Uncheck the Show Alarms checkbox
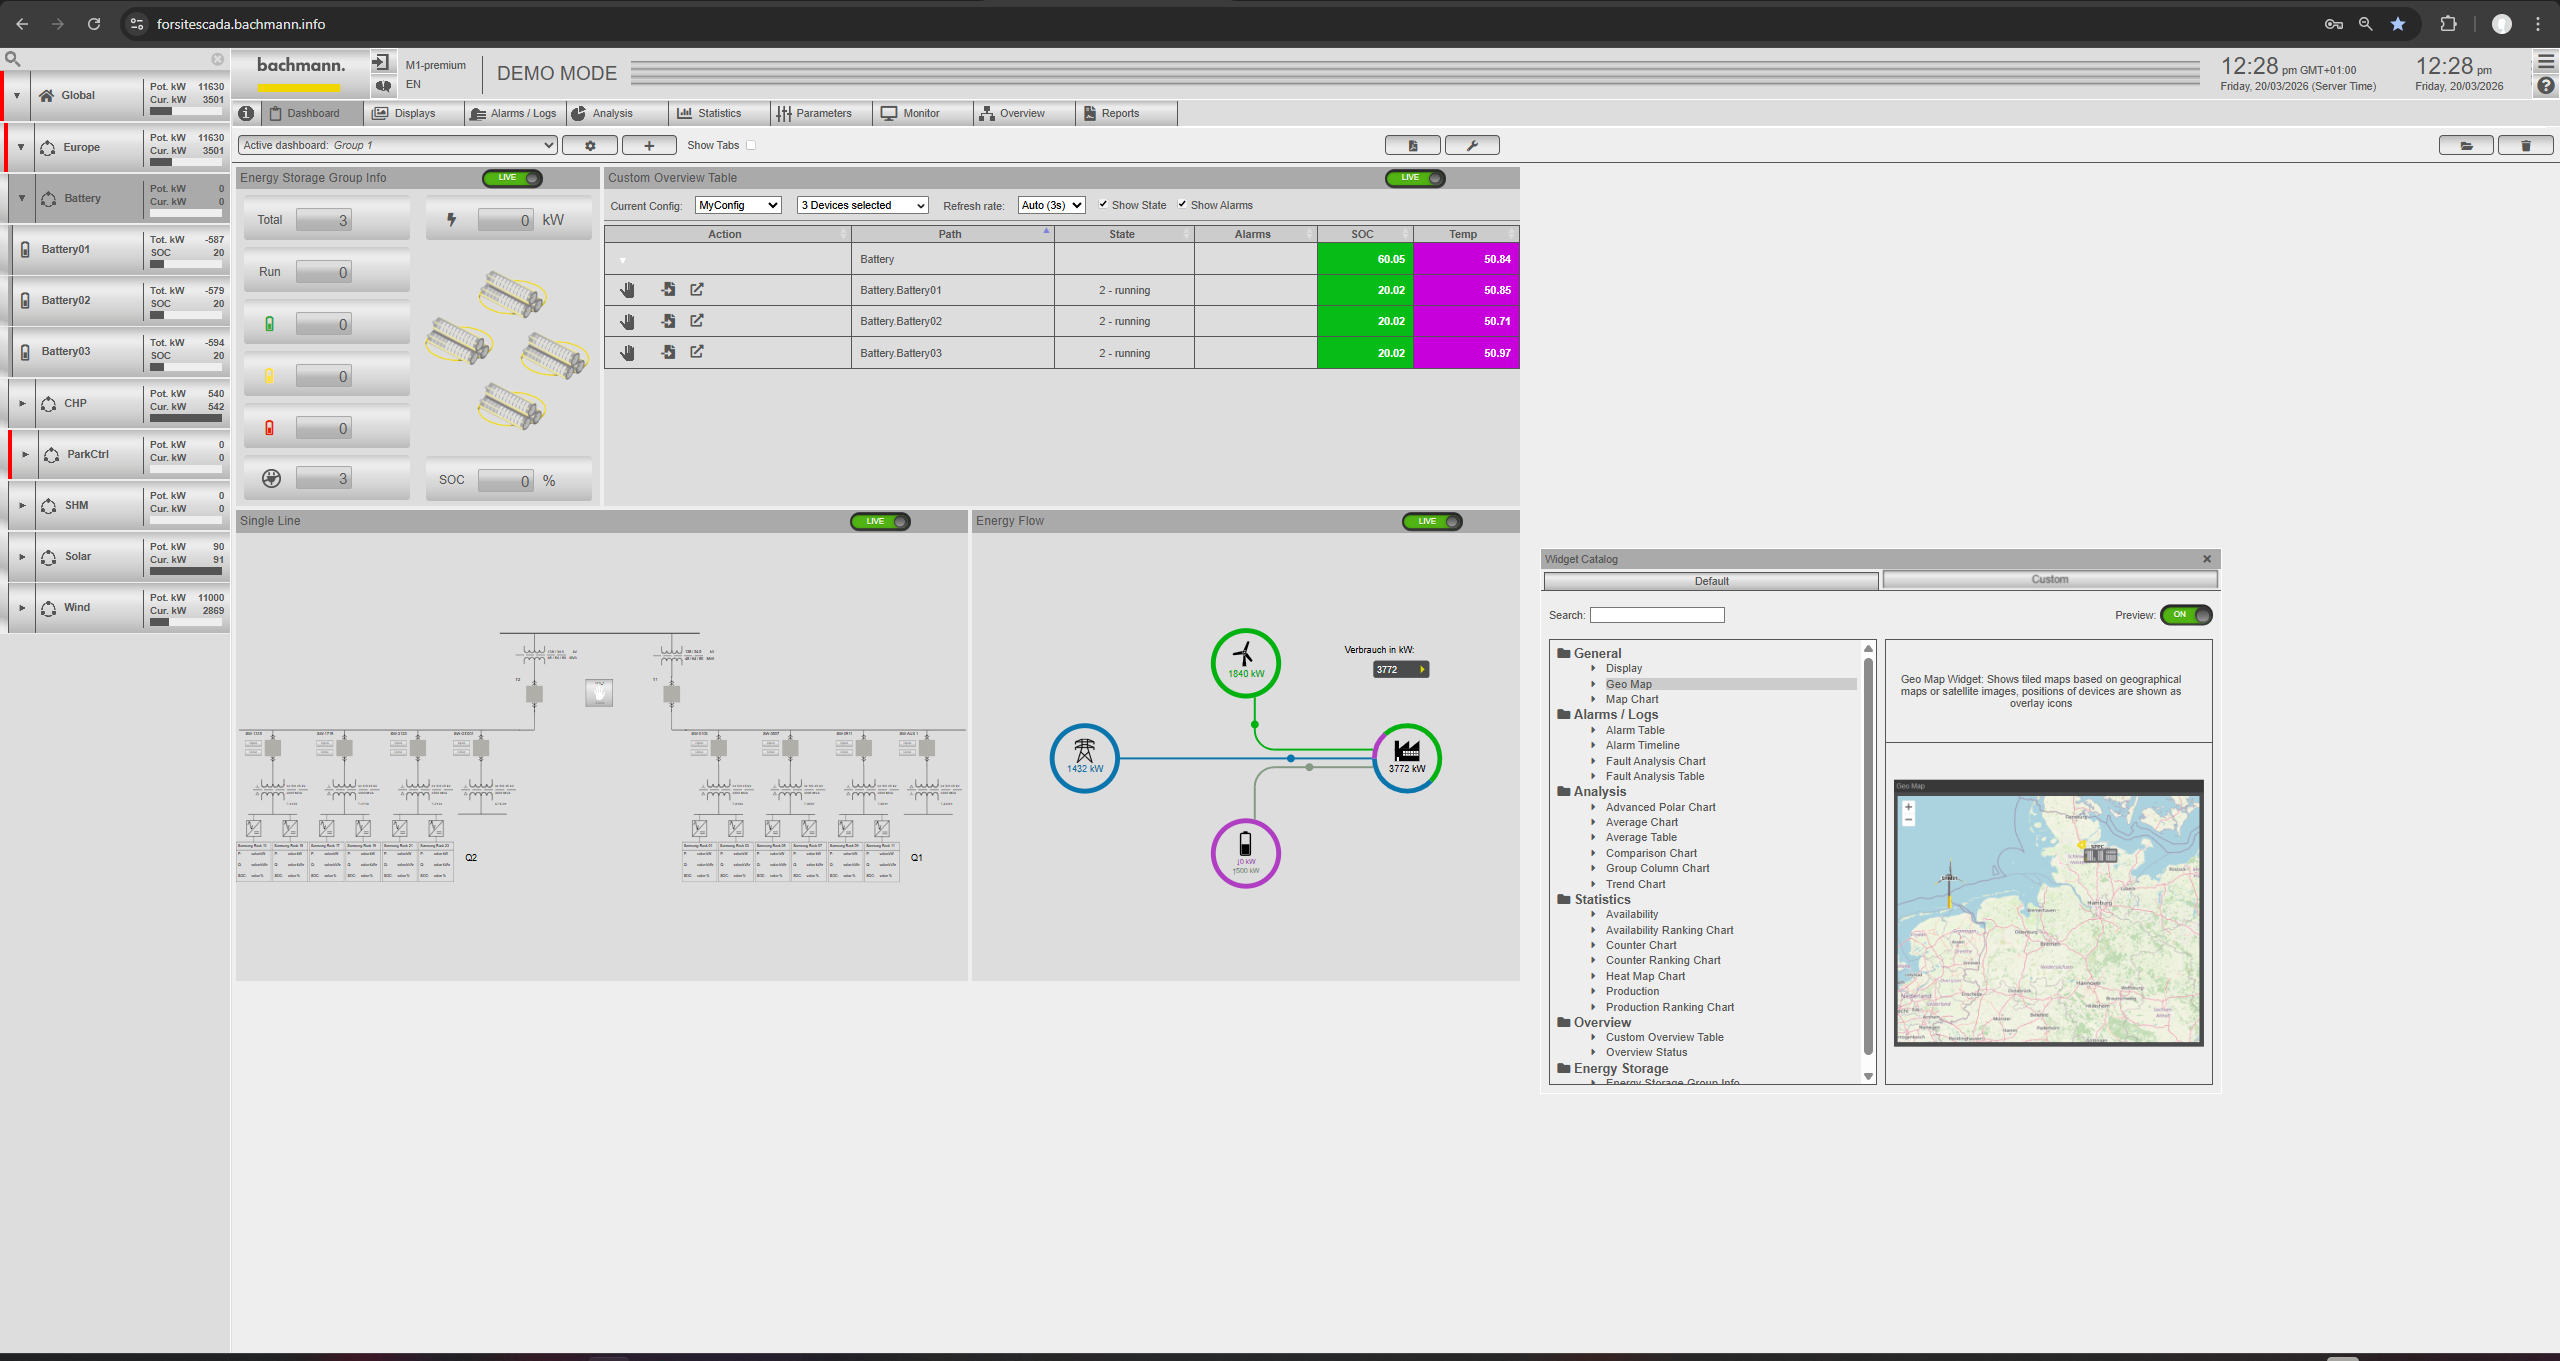The image size is (2560, 1361). click(x=1182, y=204)
